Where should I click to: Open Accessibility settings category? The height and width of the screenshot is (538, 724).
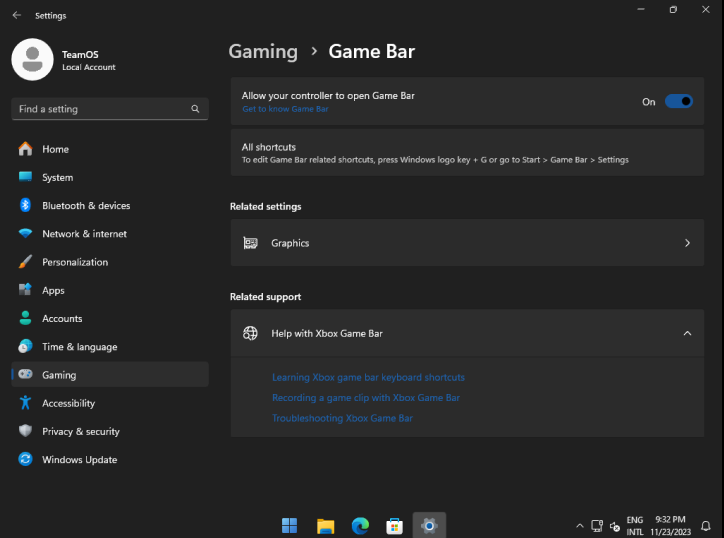[110, 403]
